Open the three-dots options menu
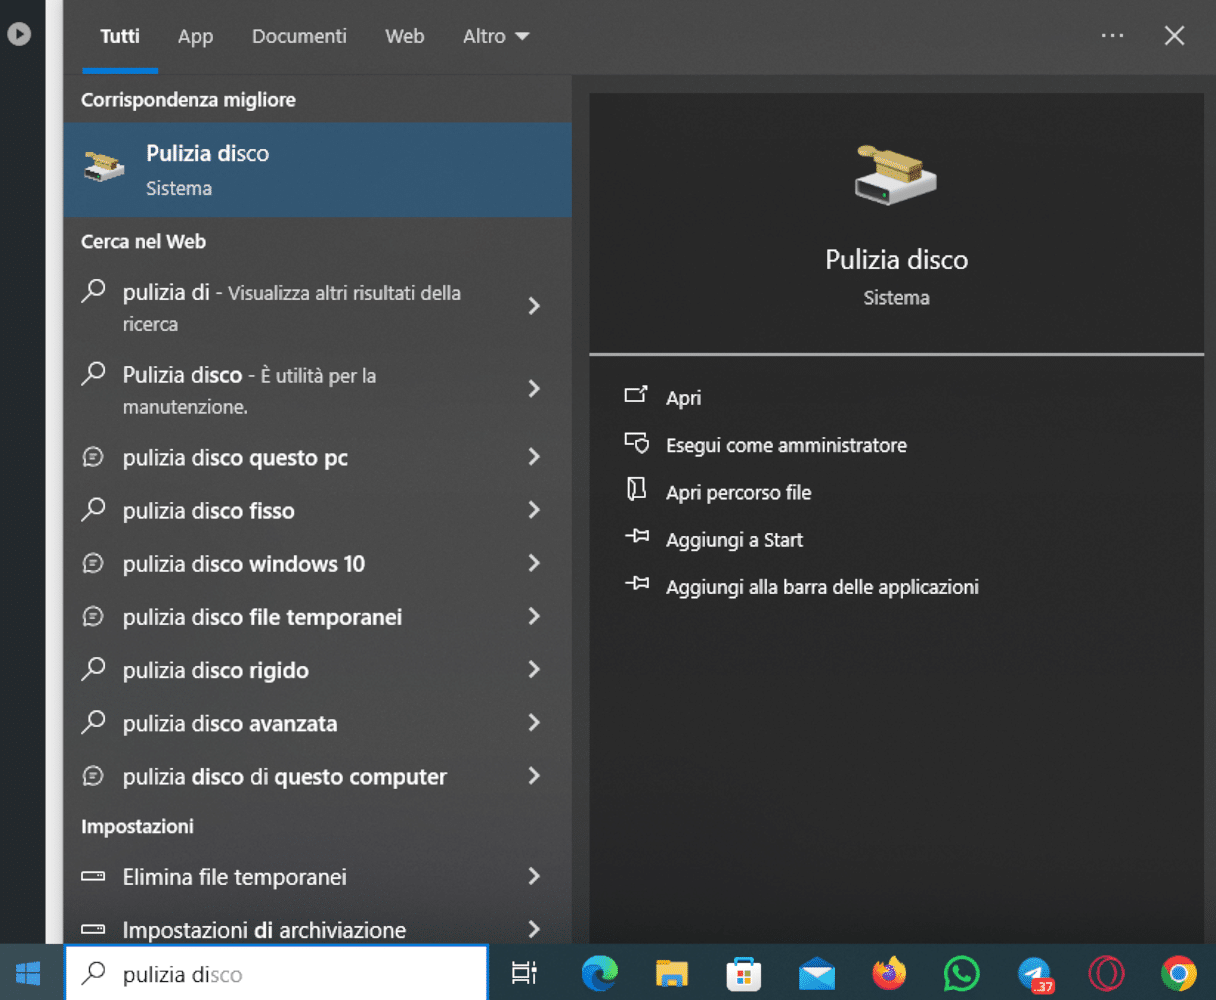This screenshot has width=1216, height=1000. click(1112, 36)
